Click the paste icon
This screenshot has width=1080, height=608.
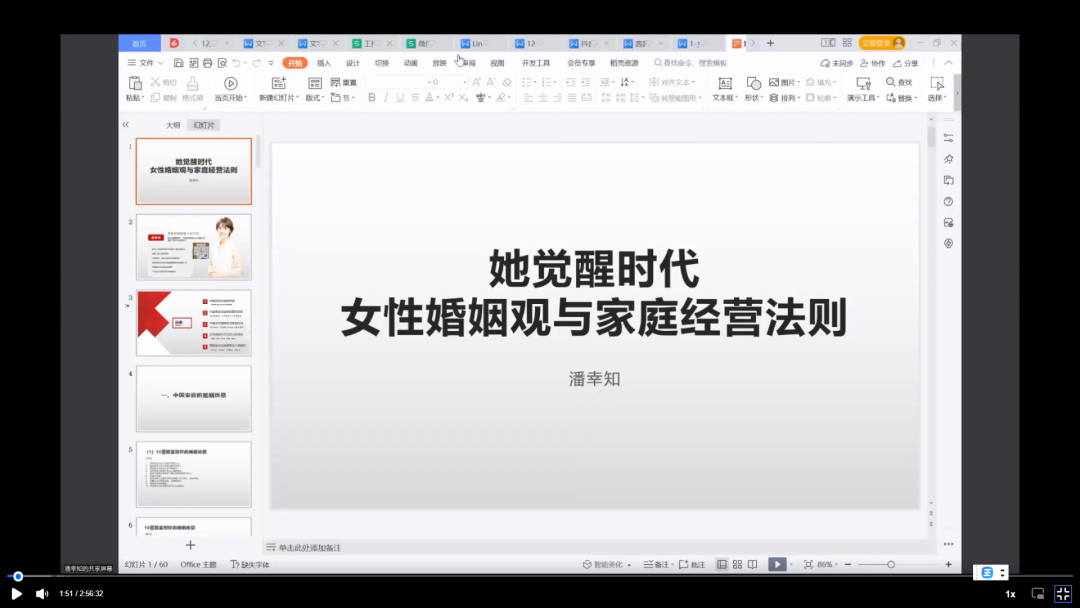coord(134,84)
